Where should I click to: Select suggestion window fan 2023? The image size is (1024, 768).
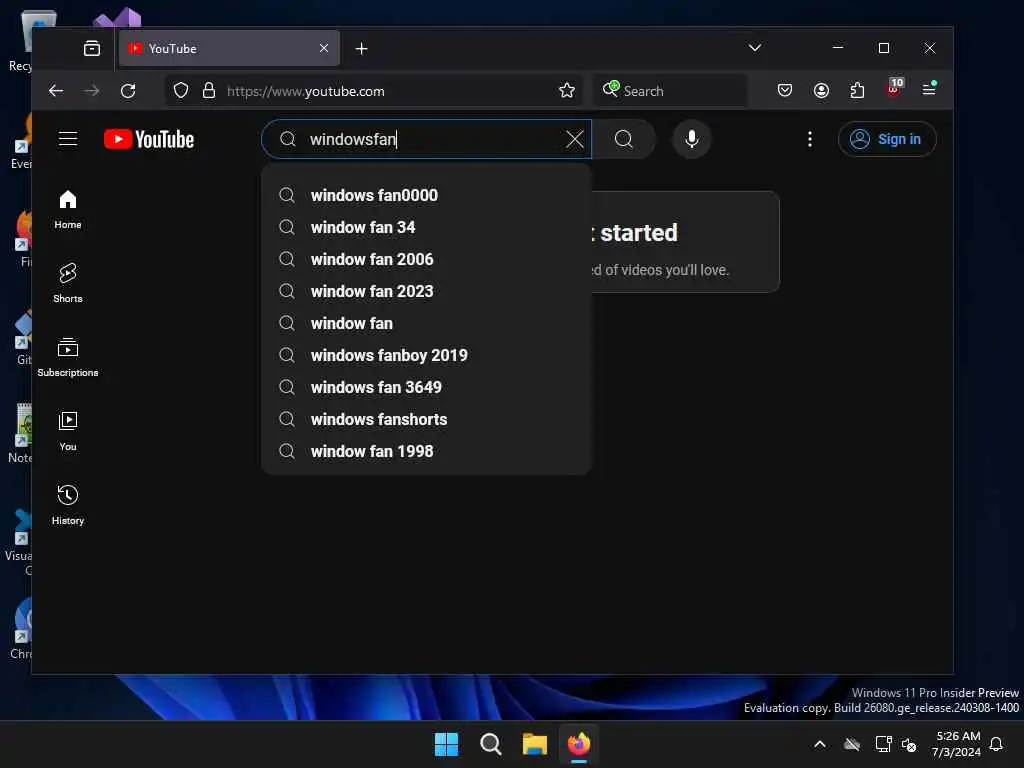click(x=426, y=291)
